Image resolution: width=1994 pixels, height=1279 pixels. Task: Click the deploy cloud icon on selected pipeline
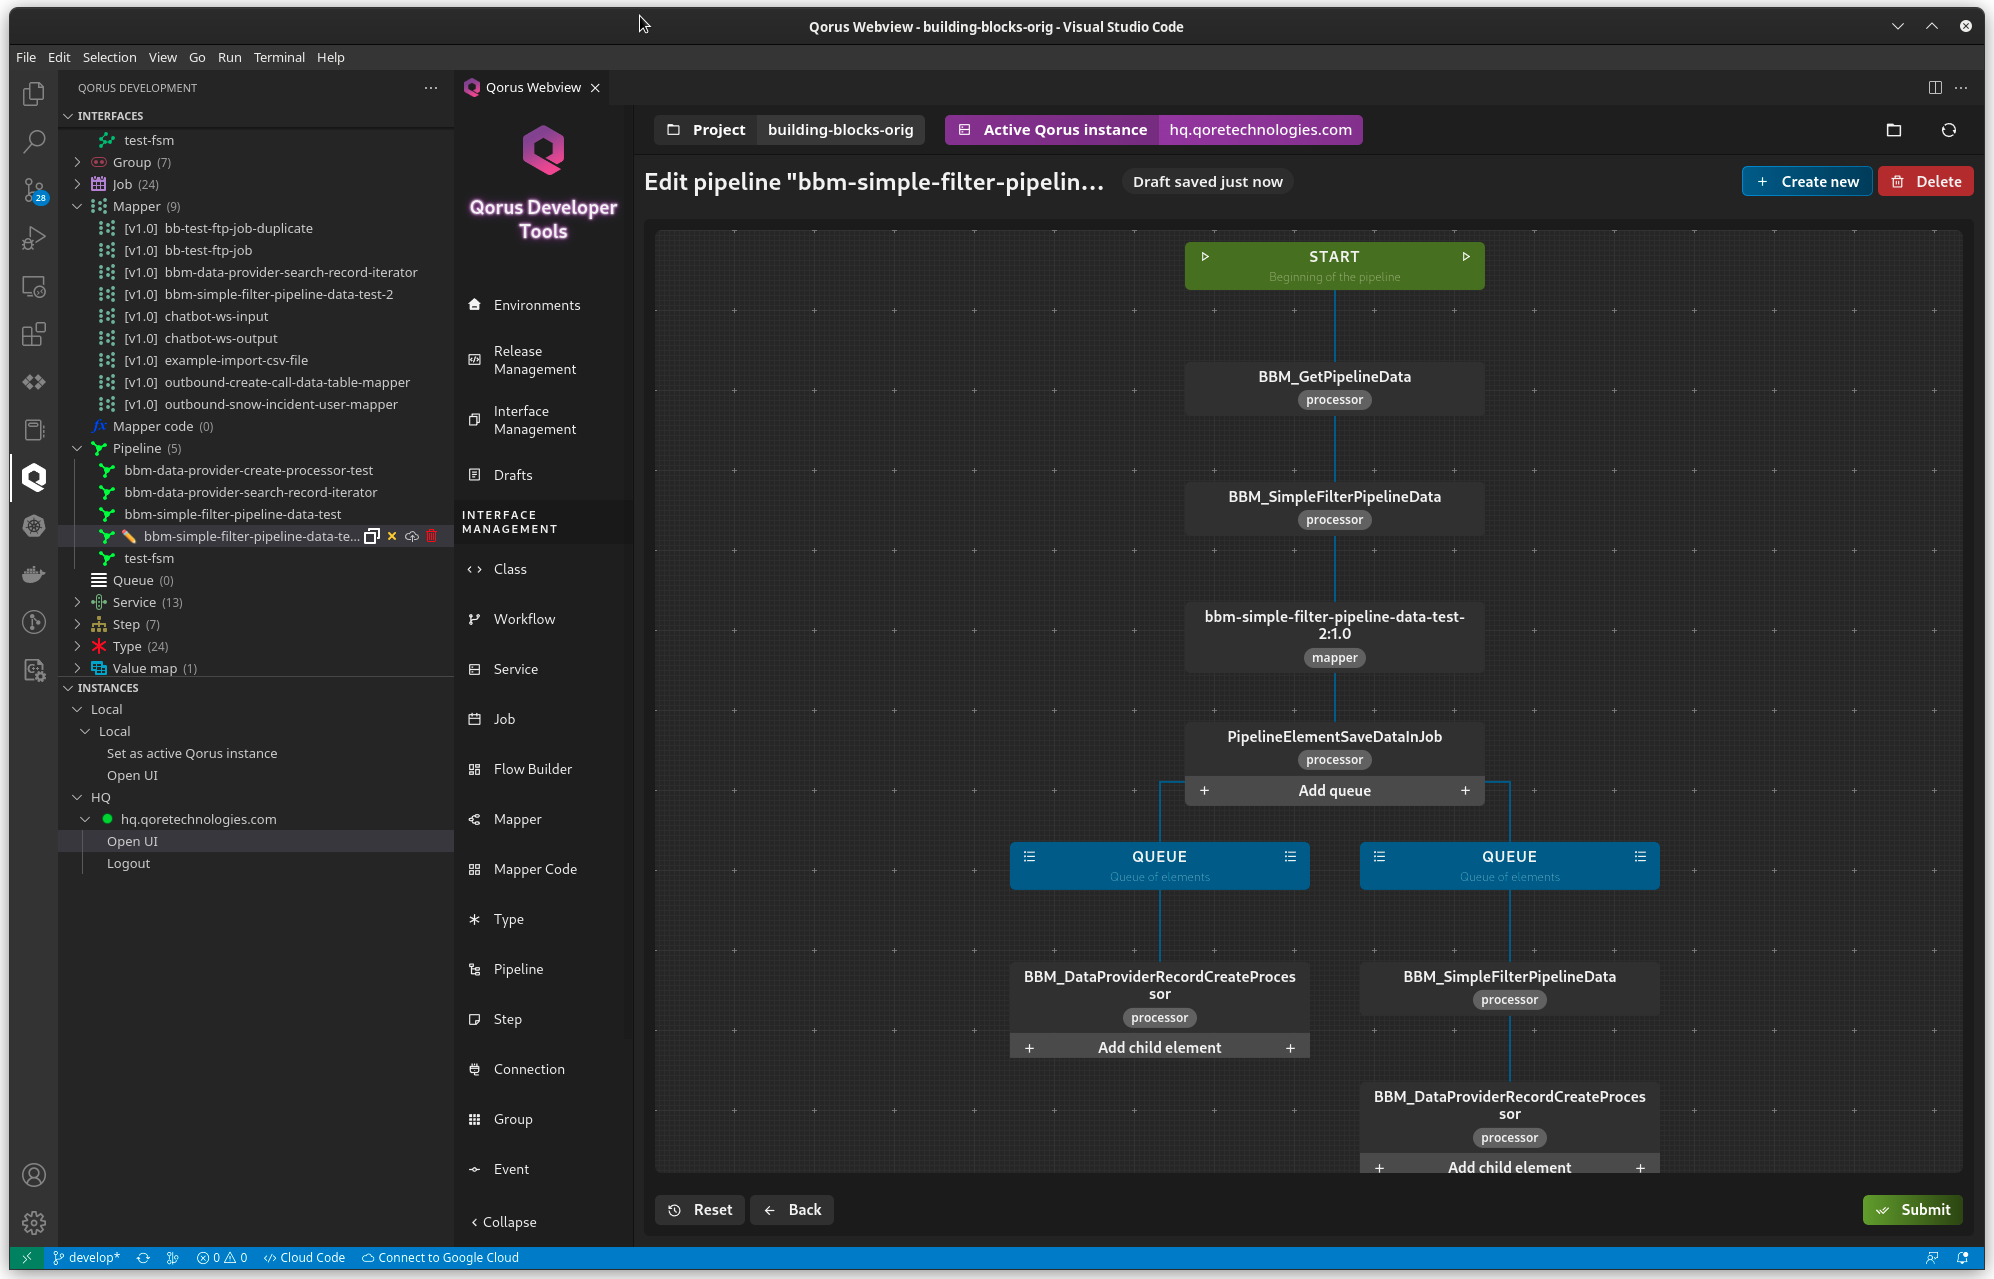pyautogui.click(x=412, y=537)
